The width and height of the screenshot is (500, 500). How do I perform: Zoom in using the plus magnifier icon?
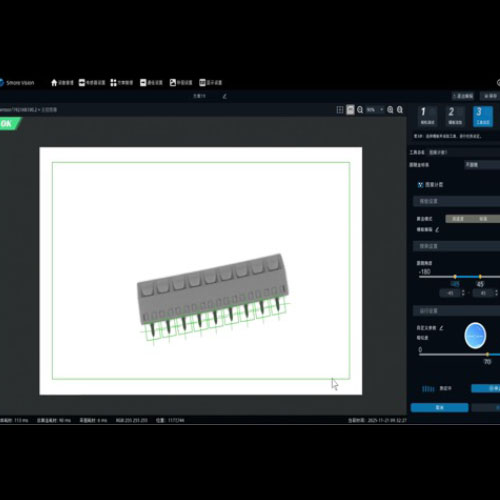[x=390, y=110]
